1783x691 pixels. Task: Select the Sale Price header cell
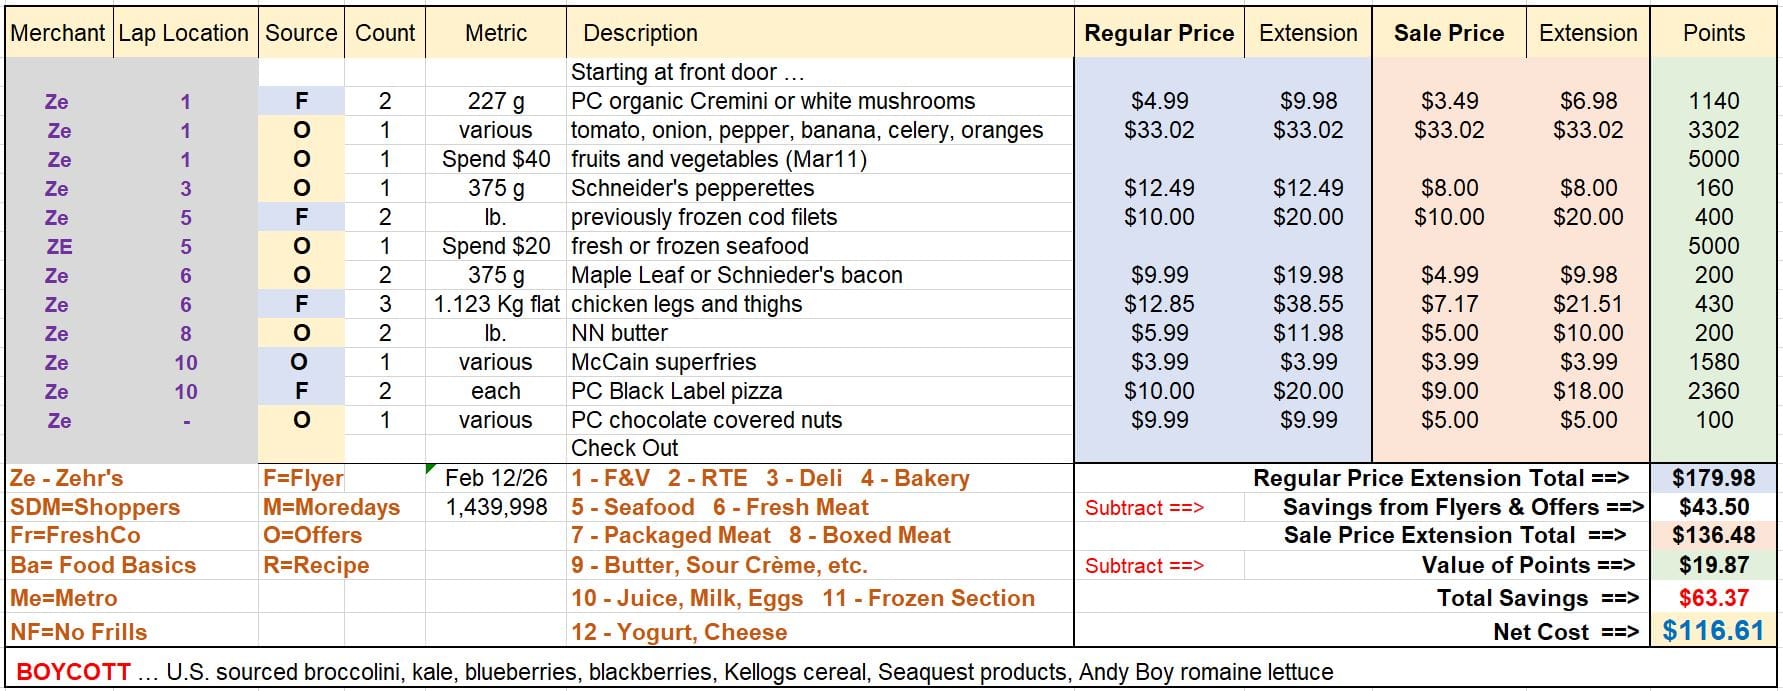(1448, 33)
